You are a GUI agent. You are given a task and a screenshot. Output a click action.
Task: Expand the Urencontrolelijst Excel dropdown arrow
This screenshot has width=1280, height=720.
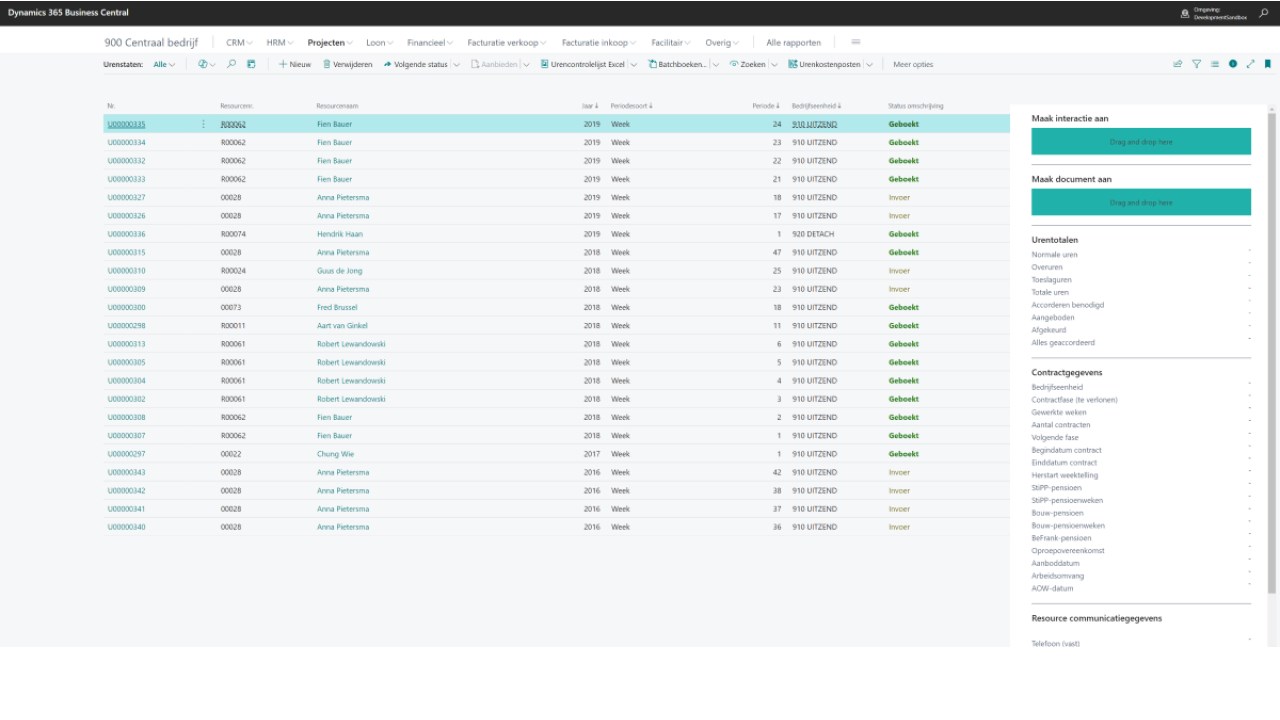pos(634,64)
